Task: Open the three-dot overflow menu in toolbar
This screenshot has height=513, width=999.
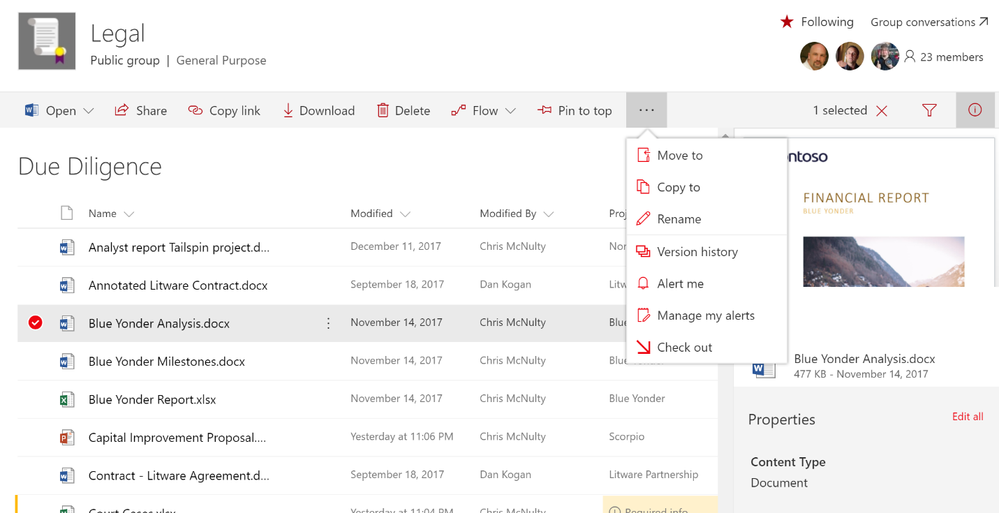Action: (x=647, y=110)
